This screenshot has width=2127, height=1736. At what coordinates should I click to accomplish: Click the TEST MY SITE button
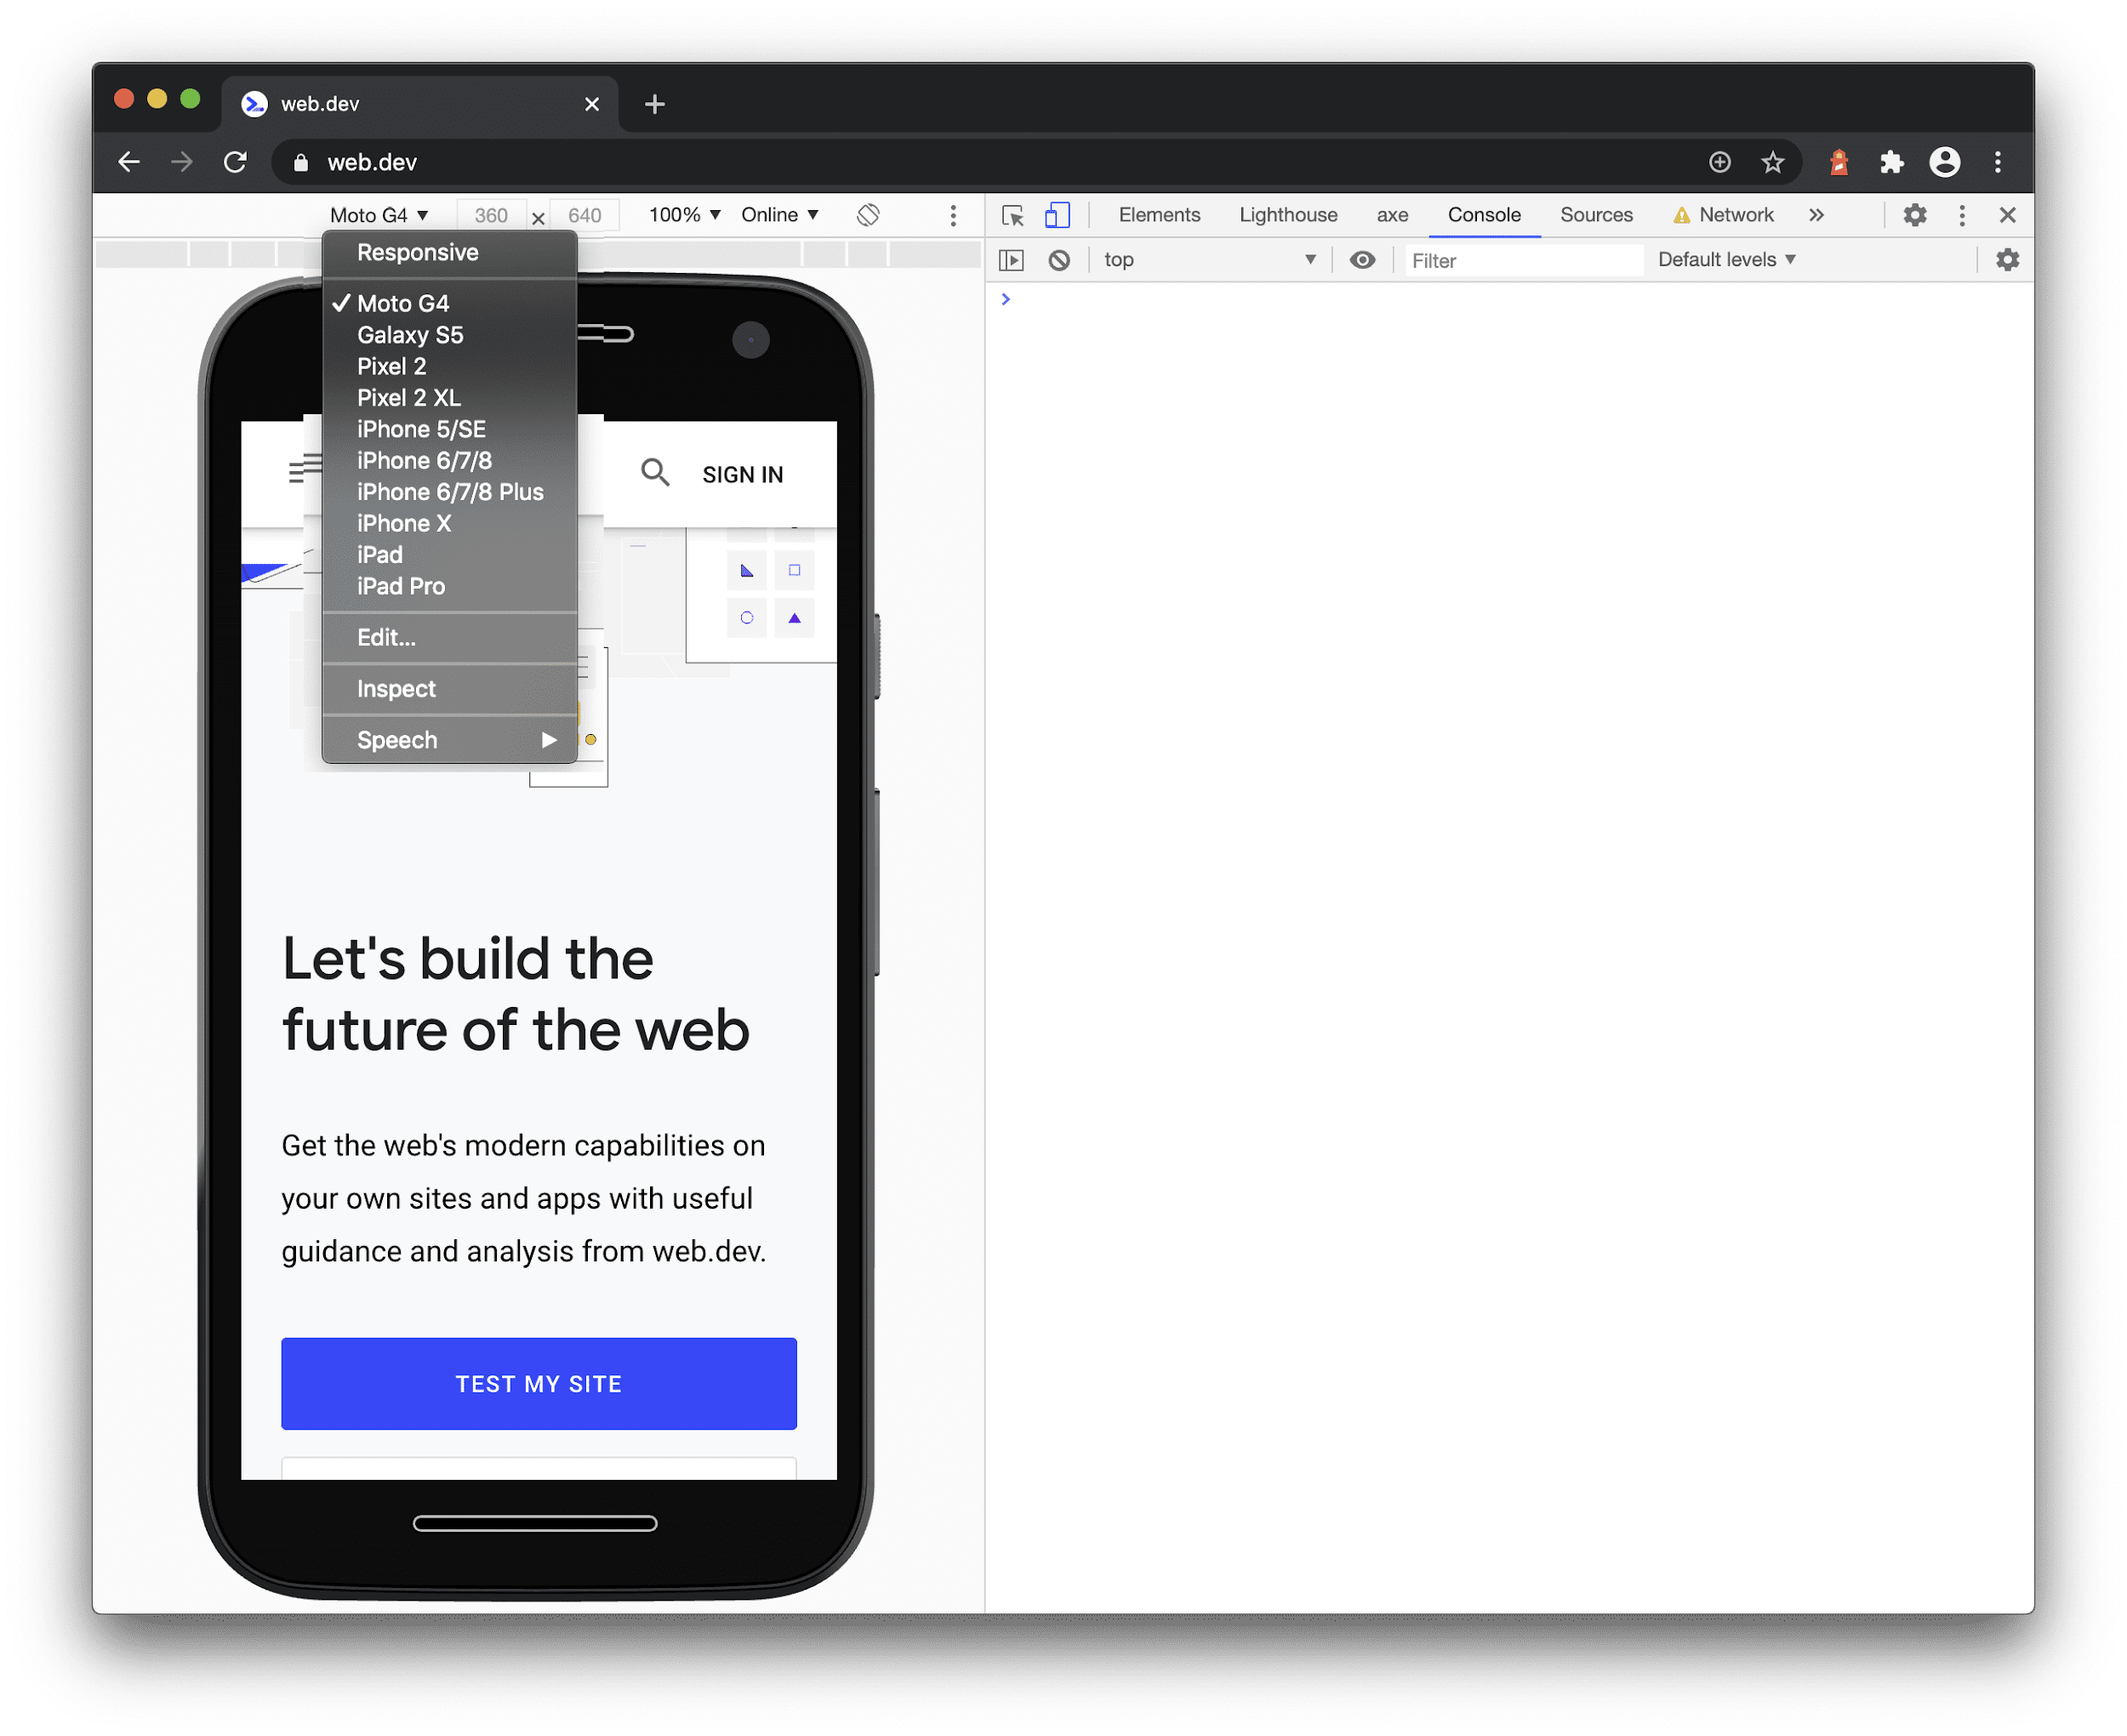pyautogui.click(x=539, y=1383)
